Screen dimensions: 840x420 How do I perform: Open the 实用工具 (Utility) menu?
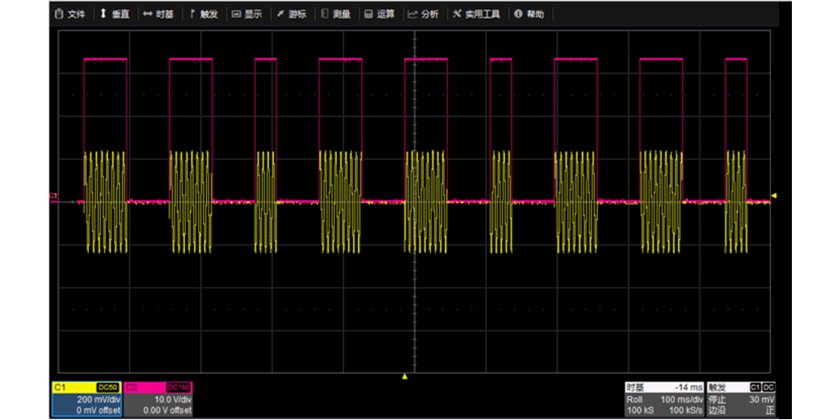pyautogui.click(x=476, y=15)
